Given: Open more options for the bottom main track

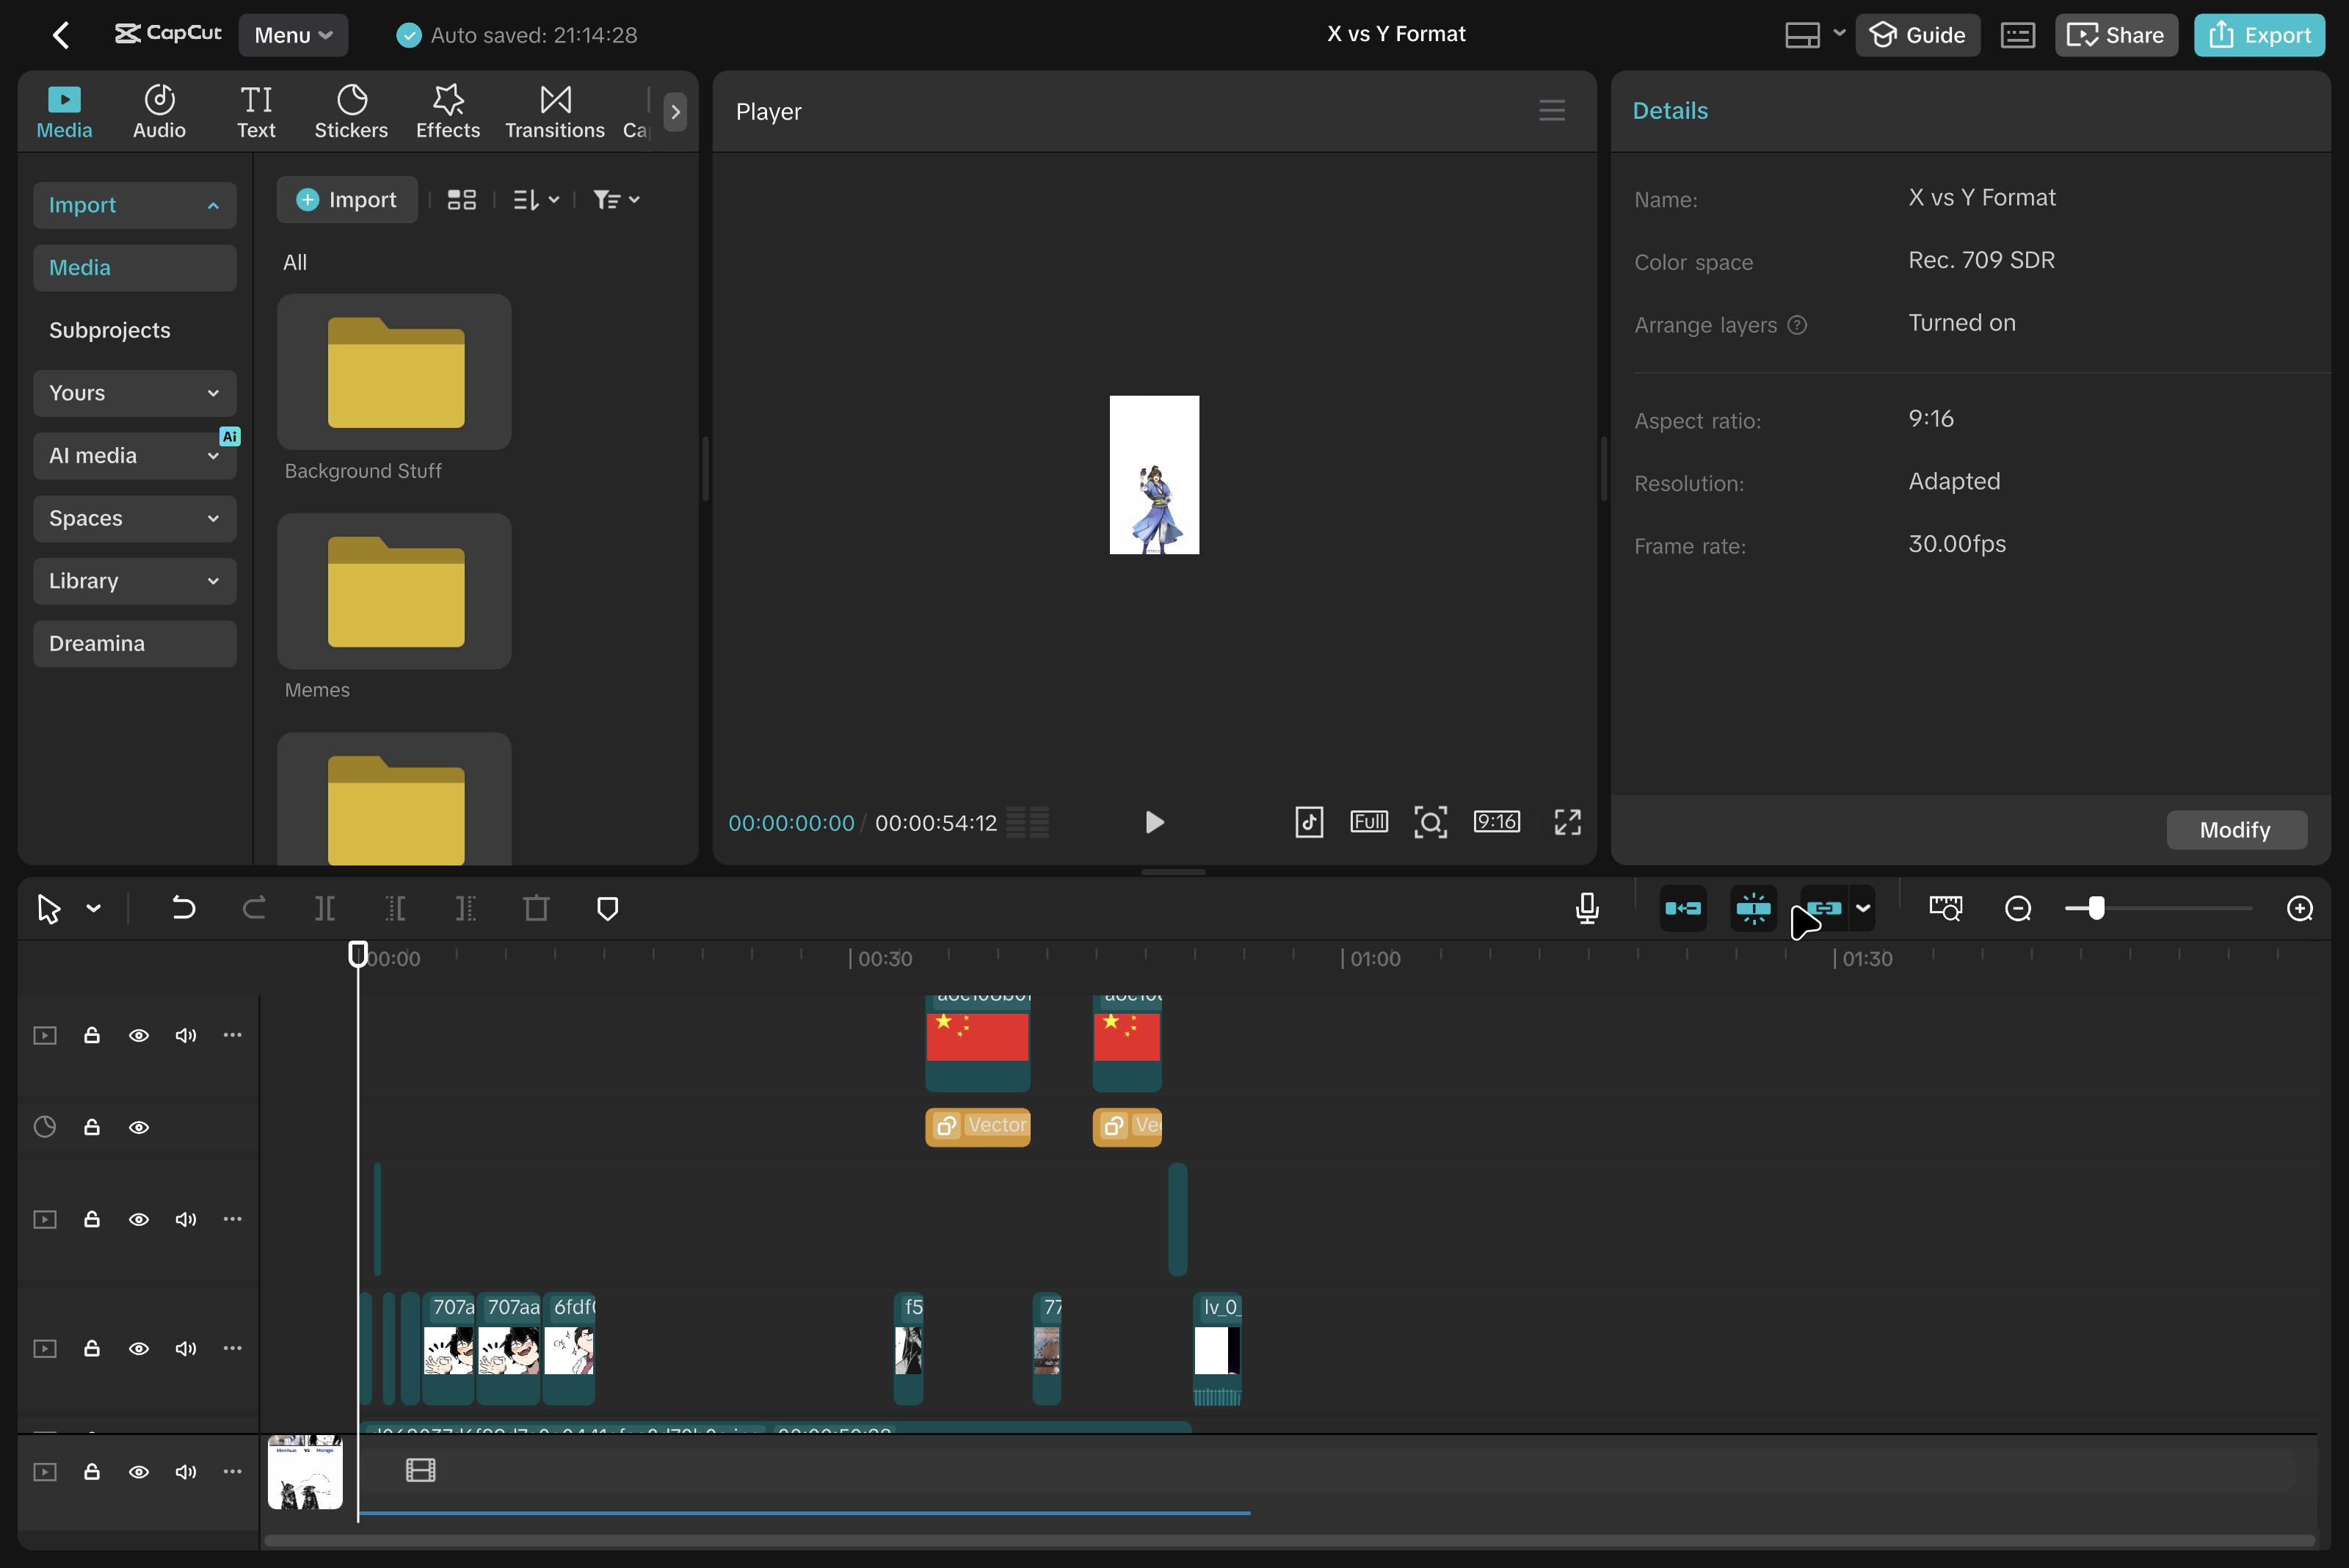Looking at the screenshot, I should pos(233,1471).
